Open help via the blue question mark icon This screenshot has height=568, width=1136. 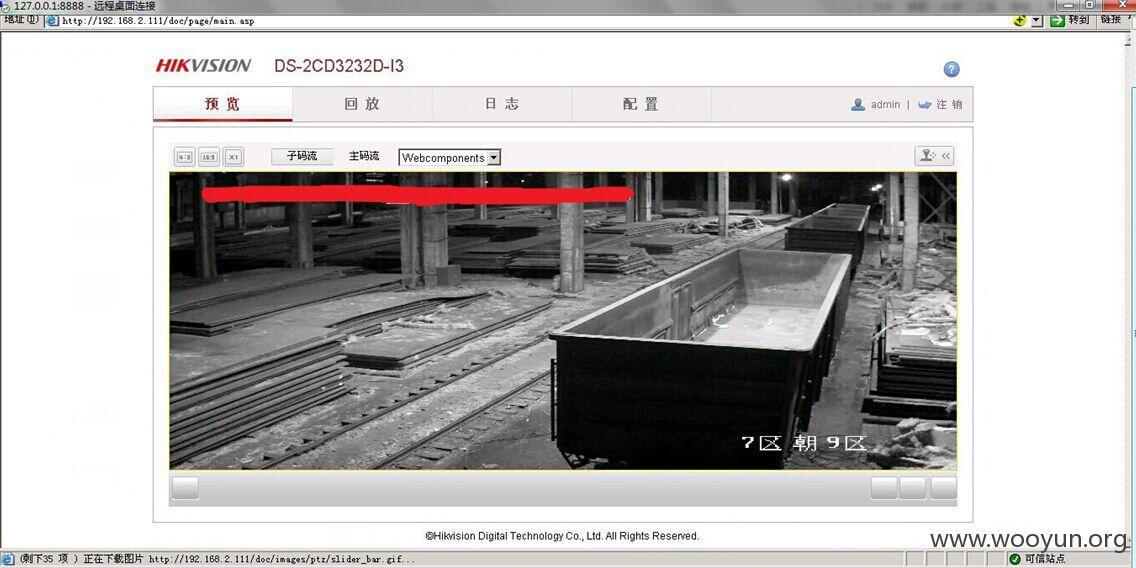click(x=951, y=70)
